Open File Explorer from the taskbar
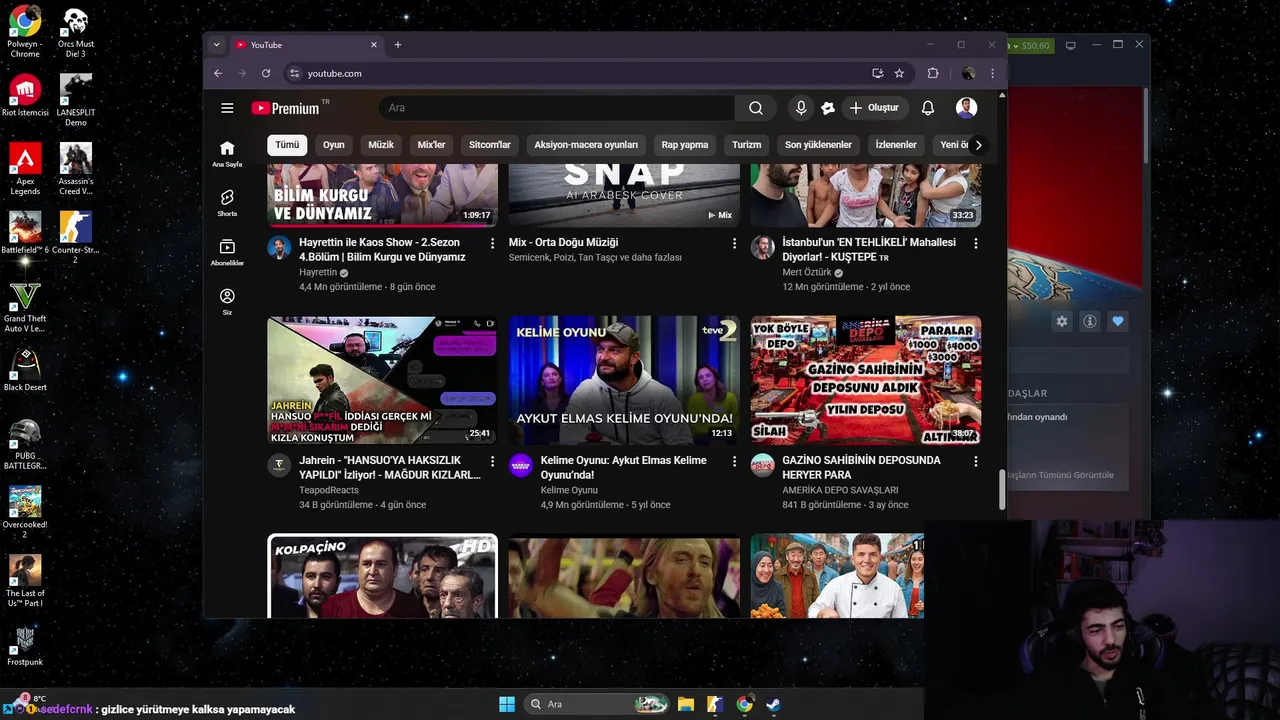1280x720 pixels. click(686, 704)
